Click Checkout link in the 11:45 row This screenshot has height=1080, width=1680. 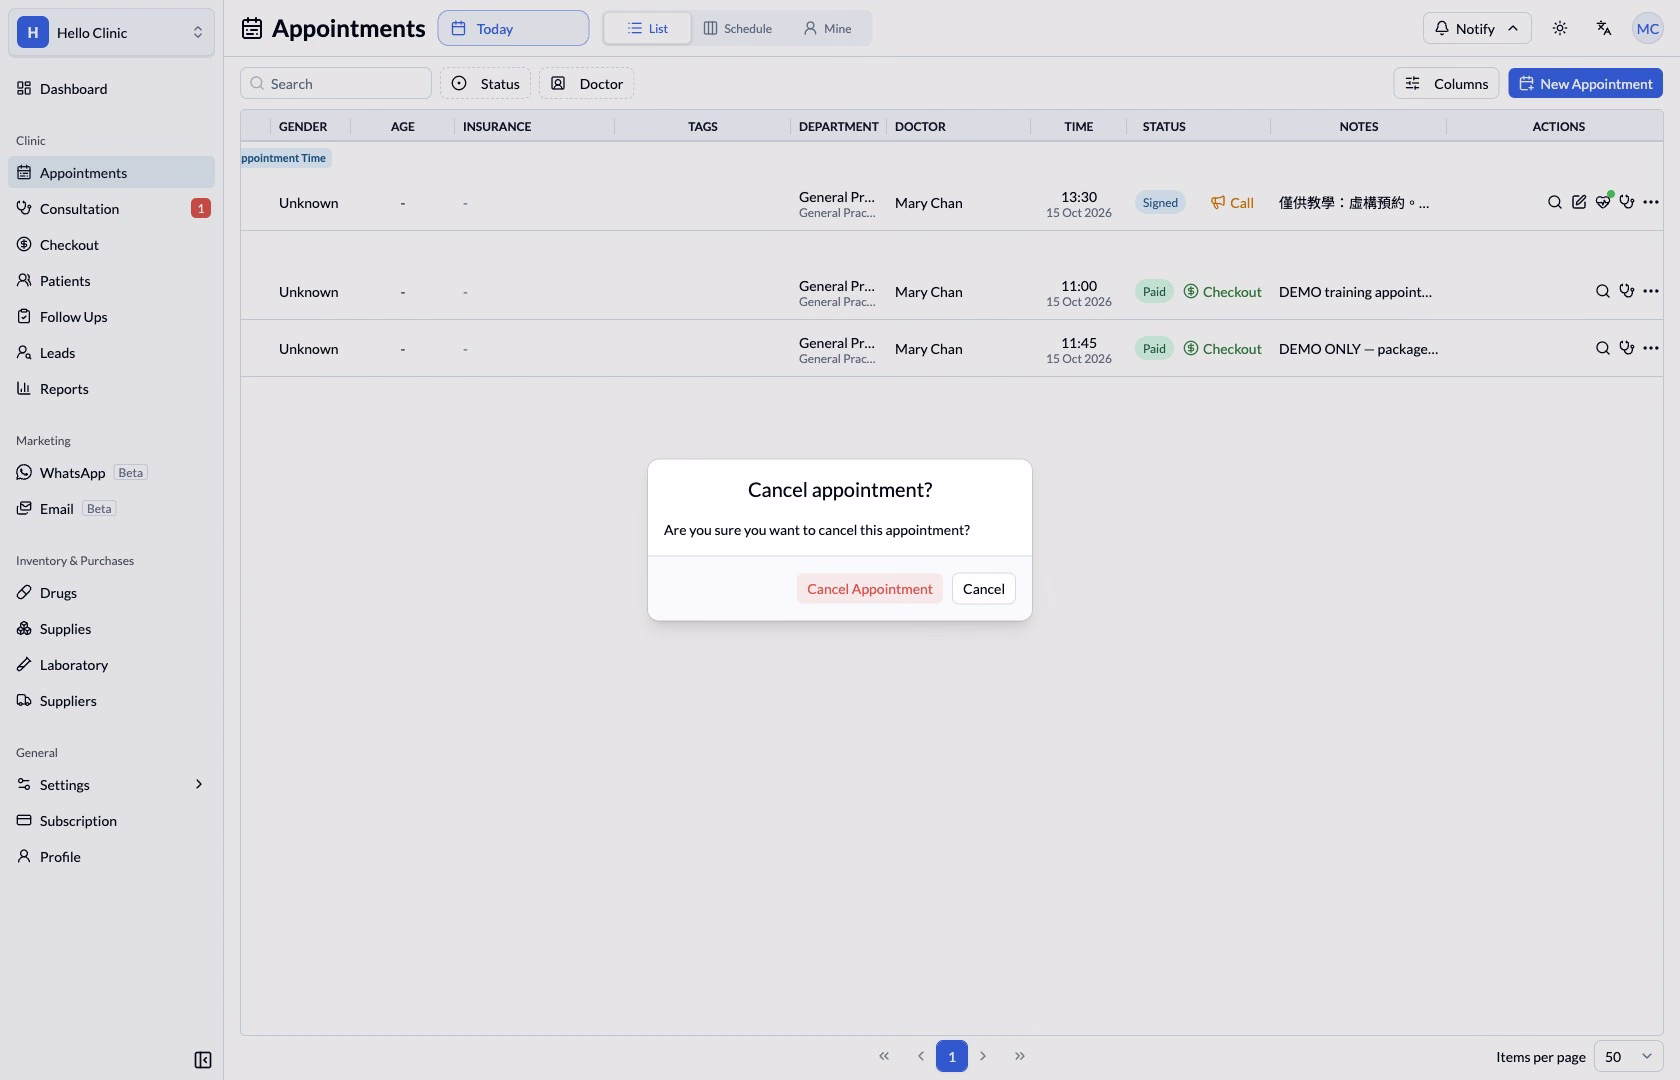click(1222, 349)
